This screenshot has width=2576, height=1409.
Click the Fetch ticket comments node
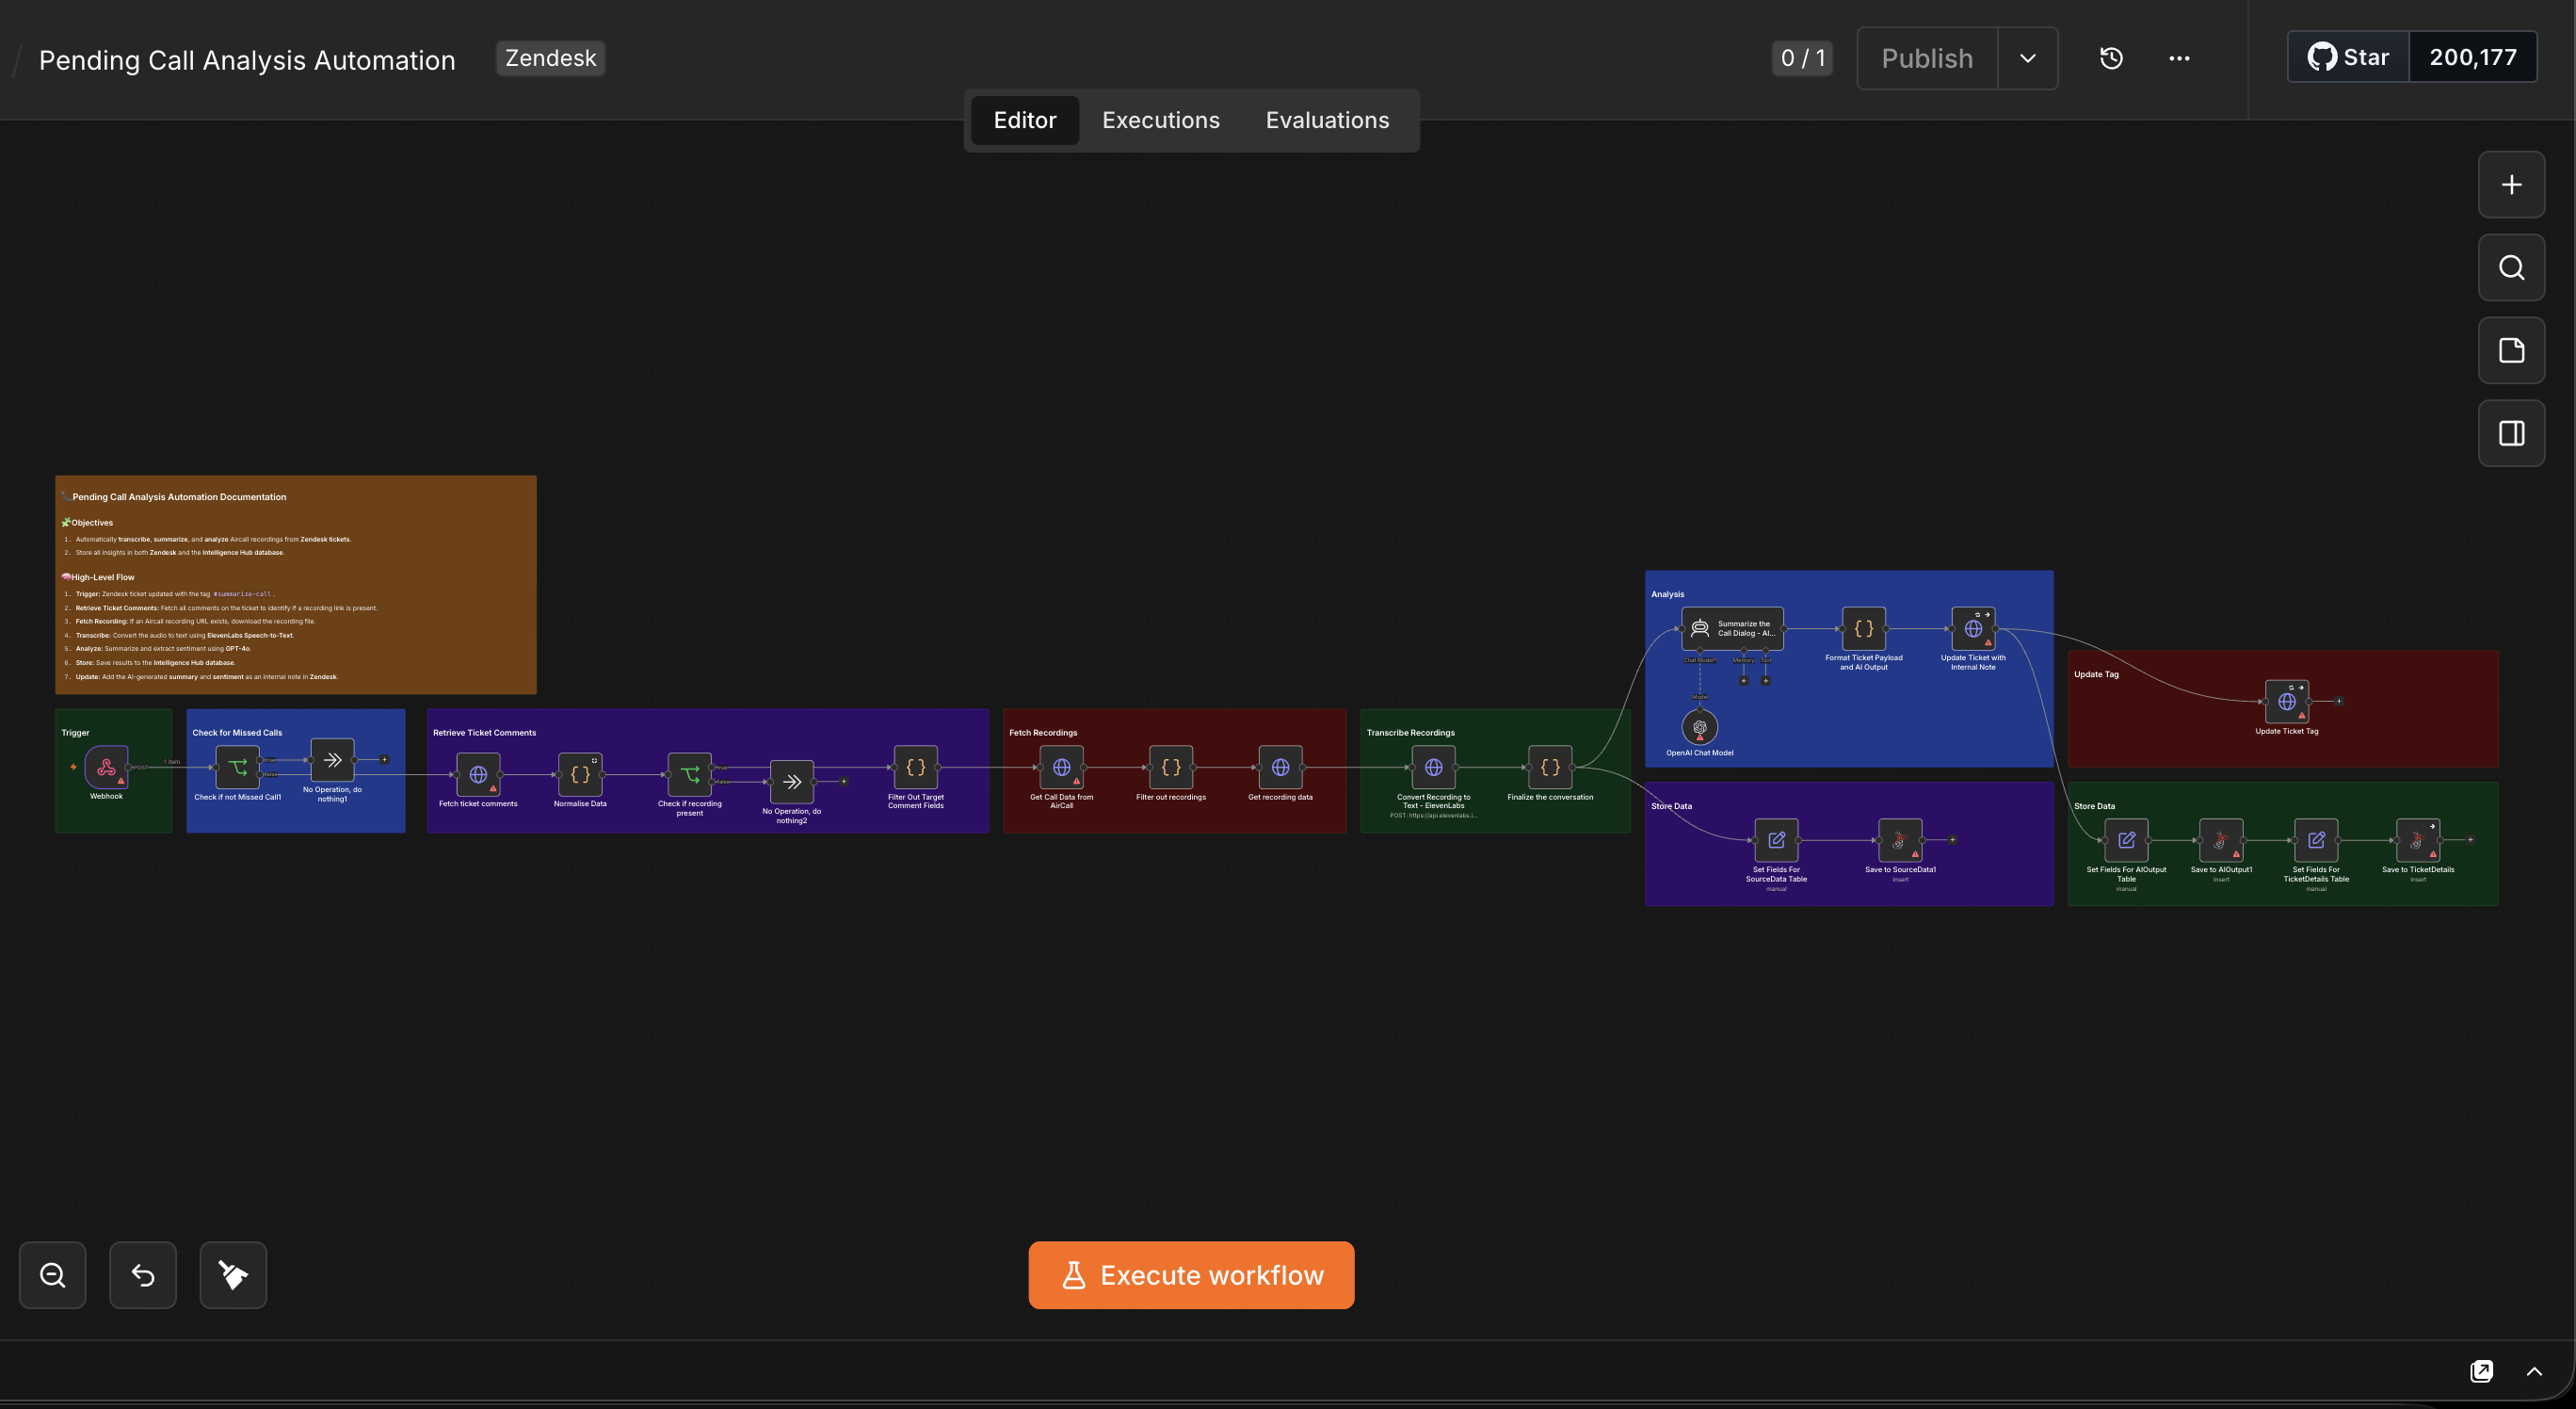coord(478,774)
